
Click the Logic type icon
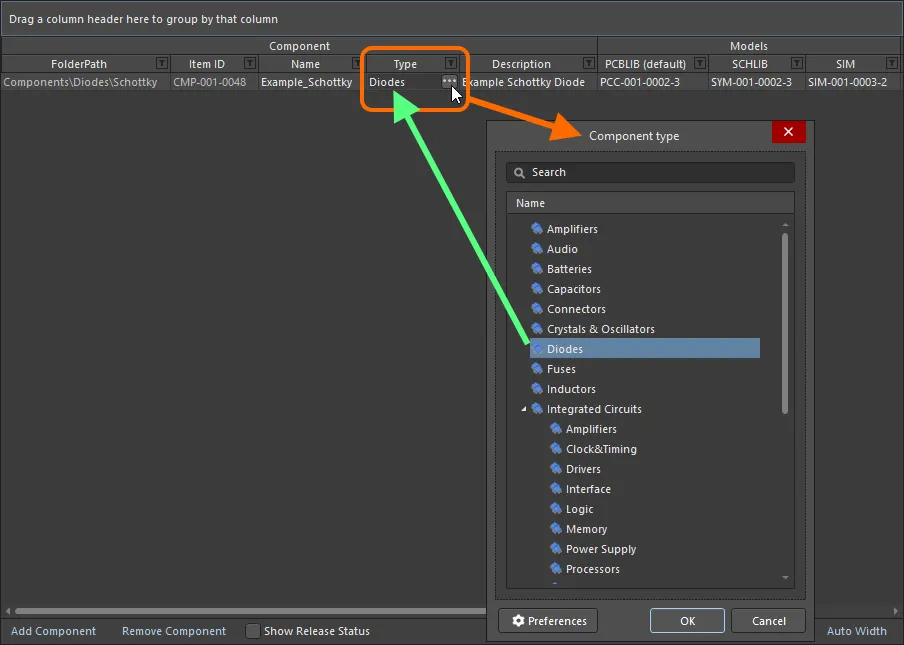556,508
